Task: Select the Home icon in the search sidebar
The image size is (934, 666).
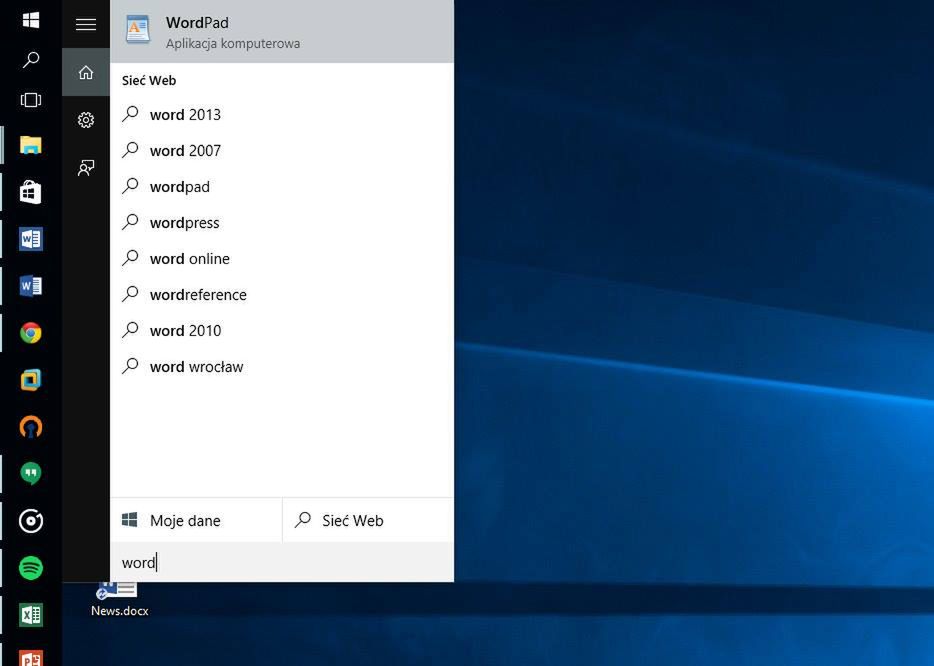Action: tap(86, 73)
